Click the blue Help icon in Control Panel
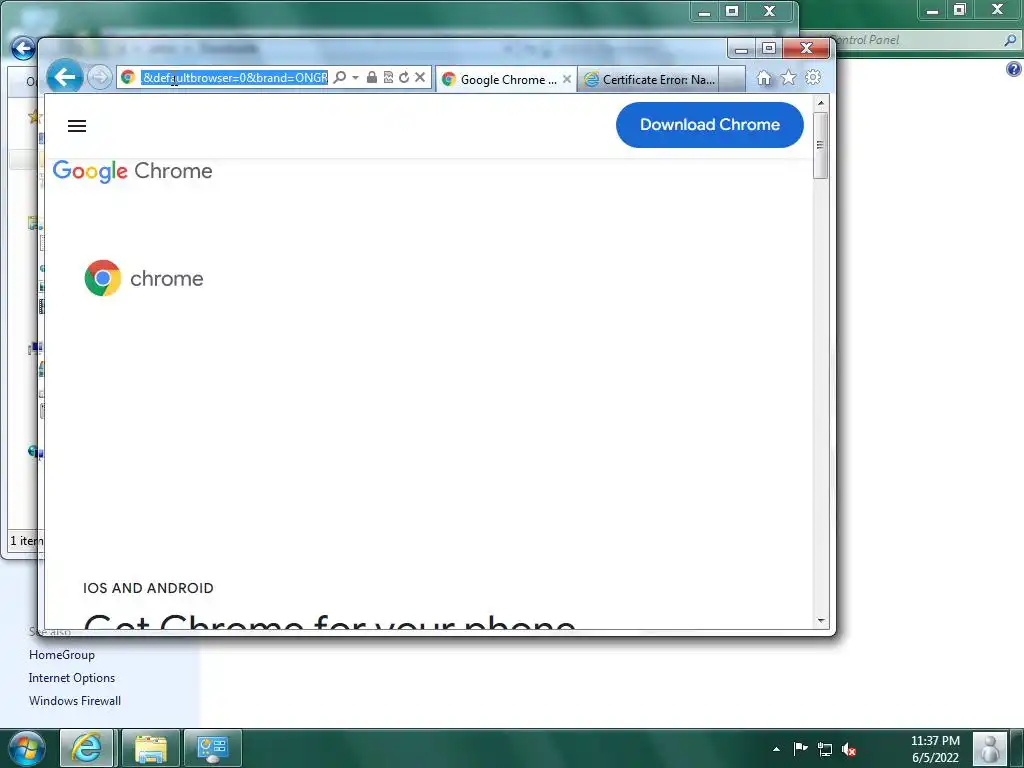 coord(1014,69)
